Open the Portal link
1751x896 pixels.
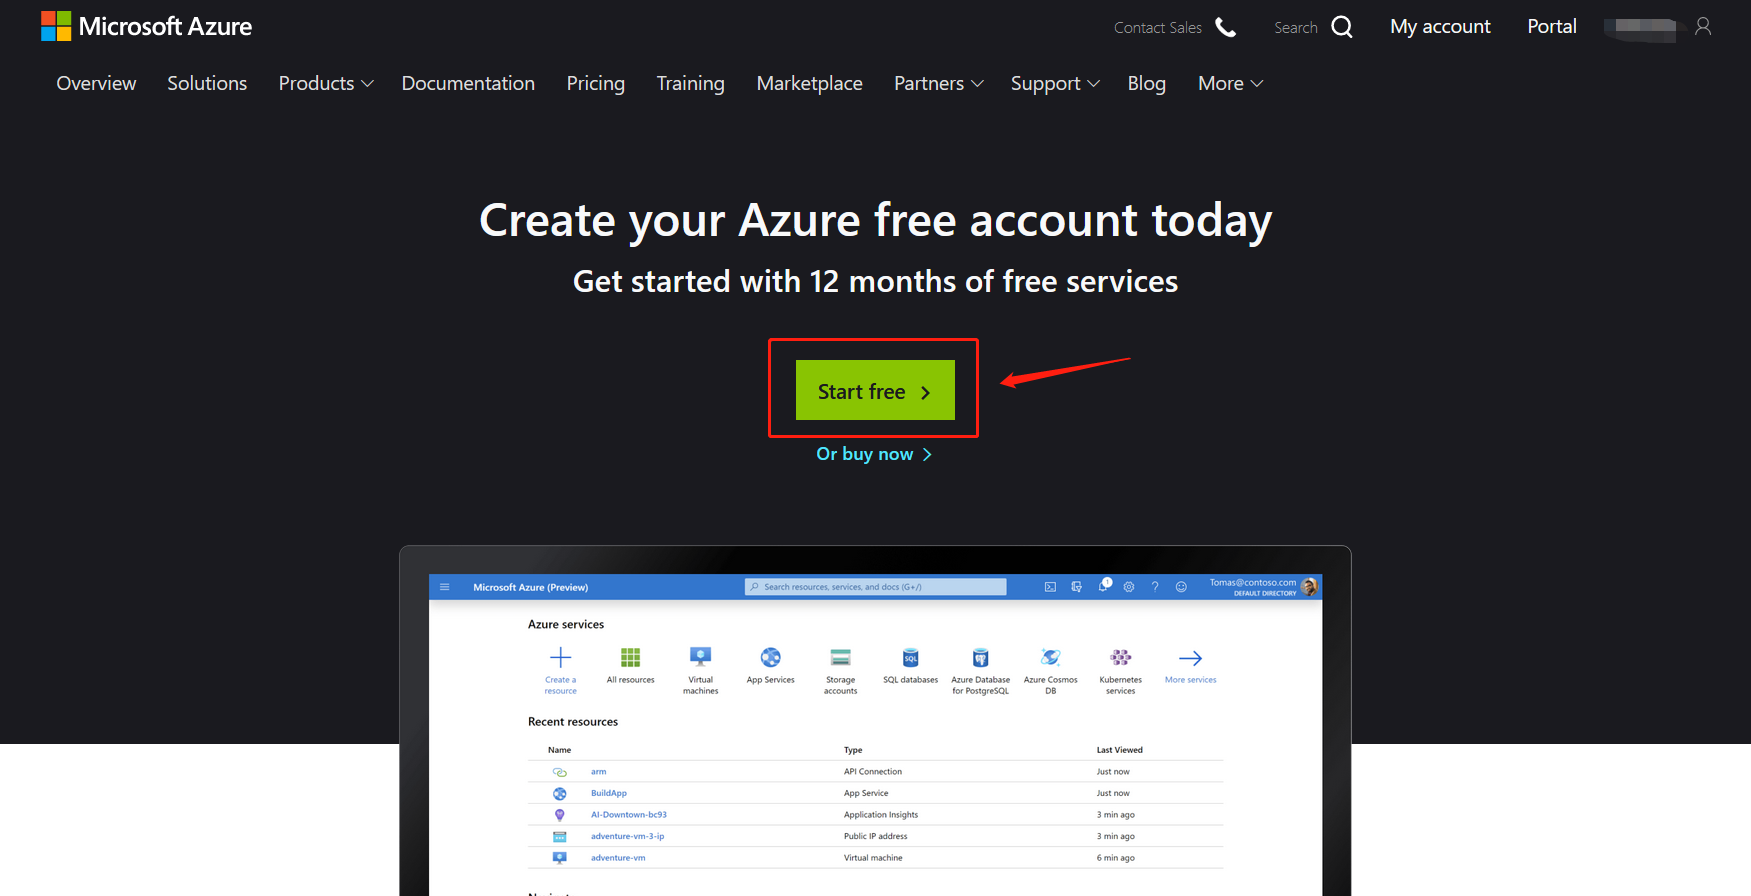(x=1551, y=27)
